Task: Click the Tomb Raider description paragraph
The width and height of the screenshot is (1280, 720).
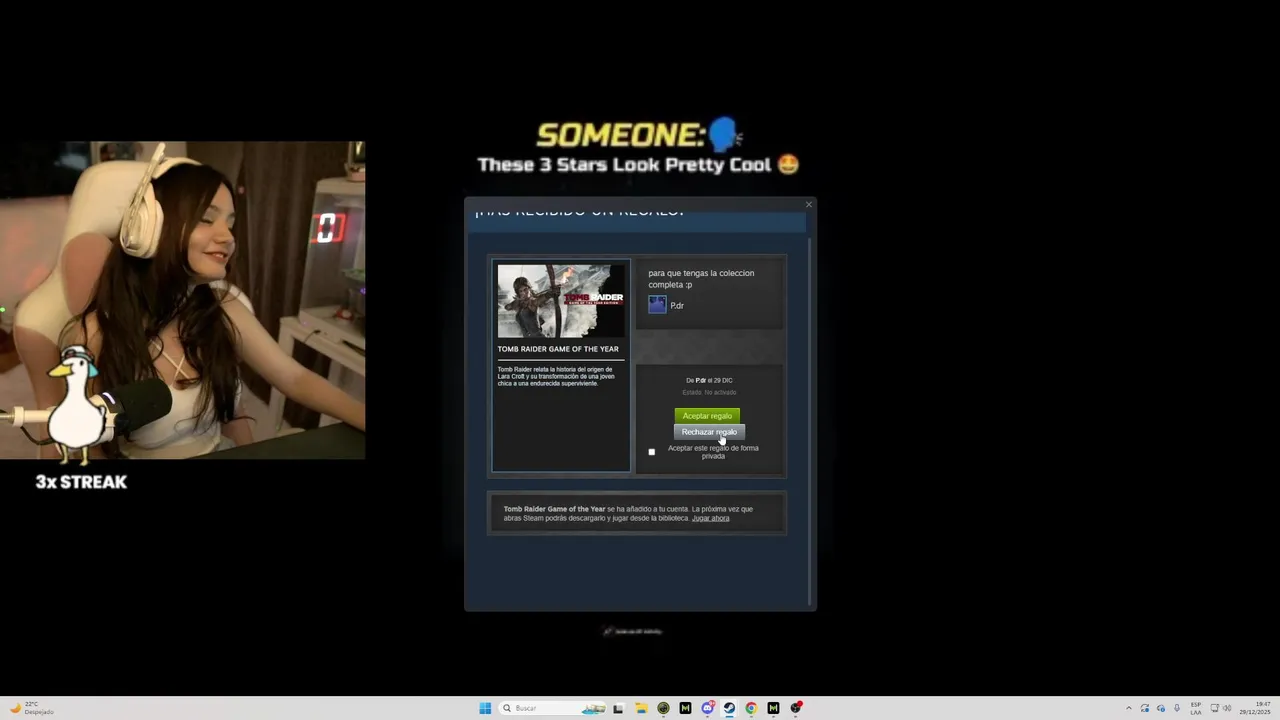Action: (555, 376)
